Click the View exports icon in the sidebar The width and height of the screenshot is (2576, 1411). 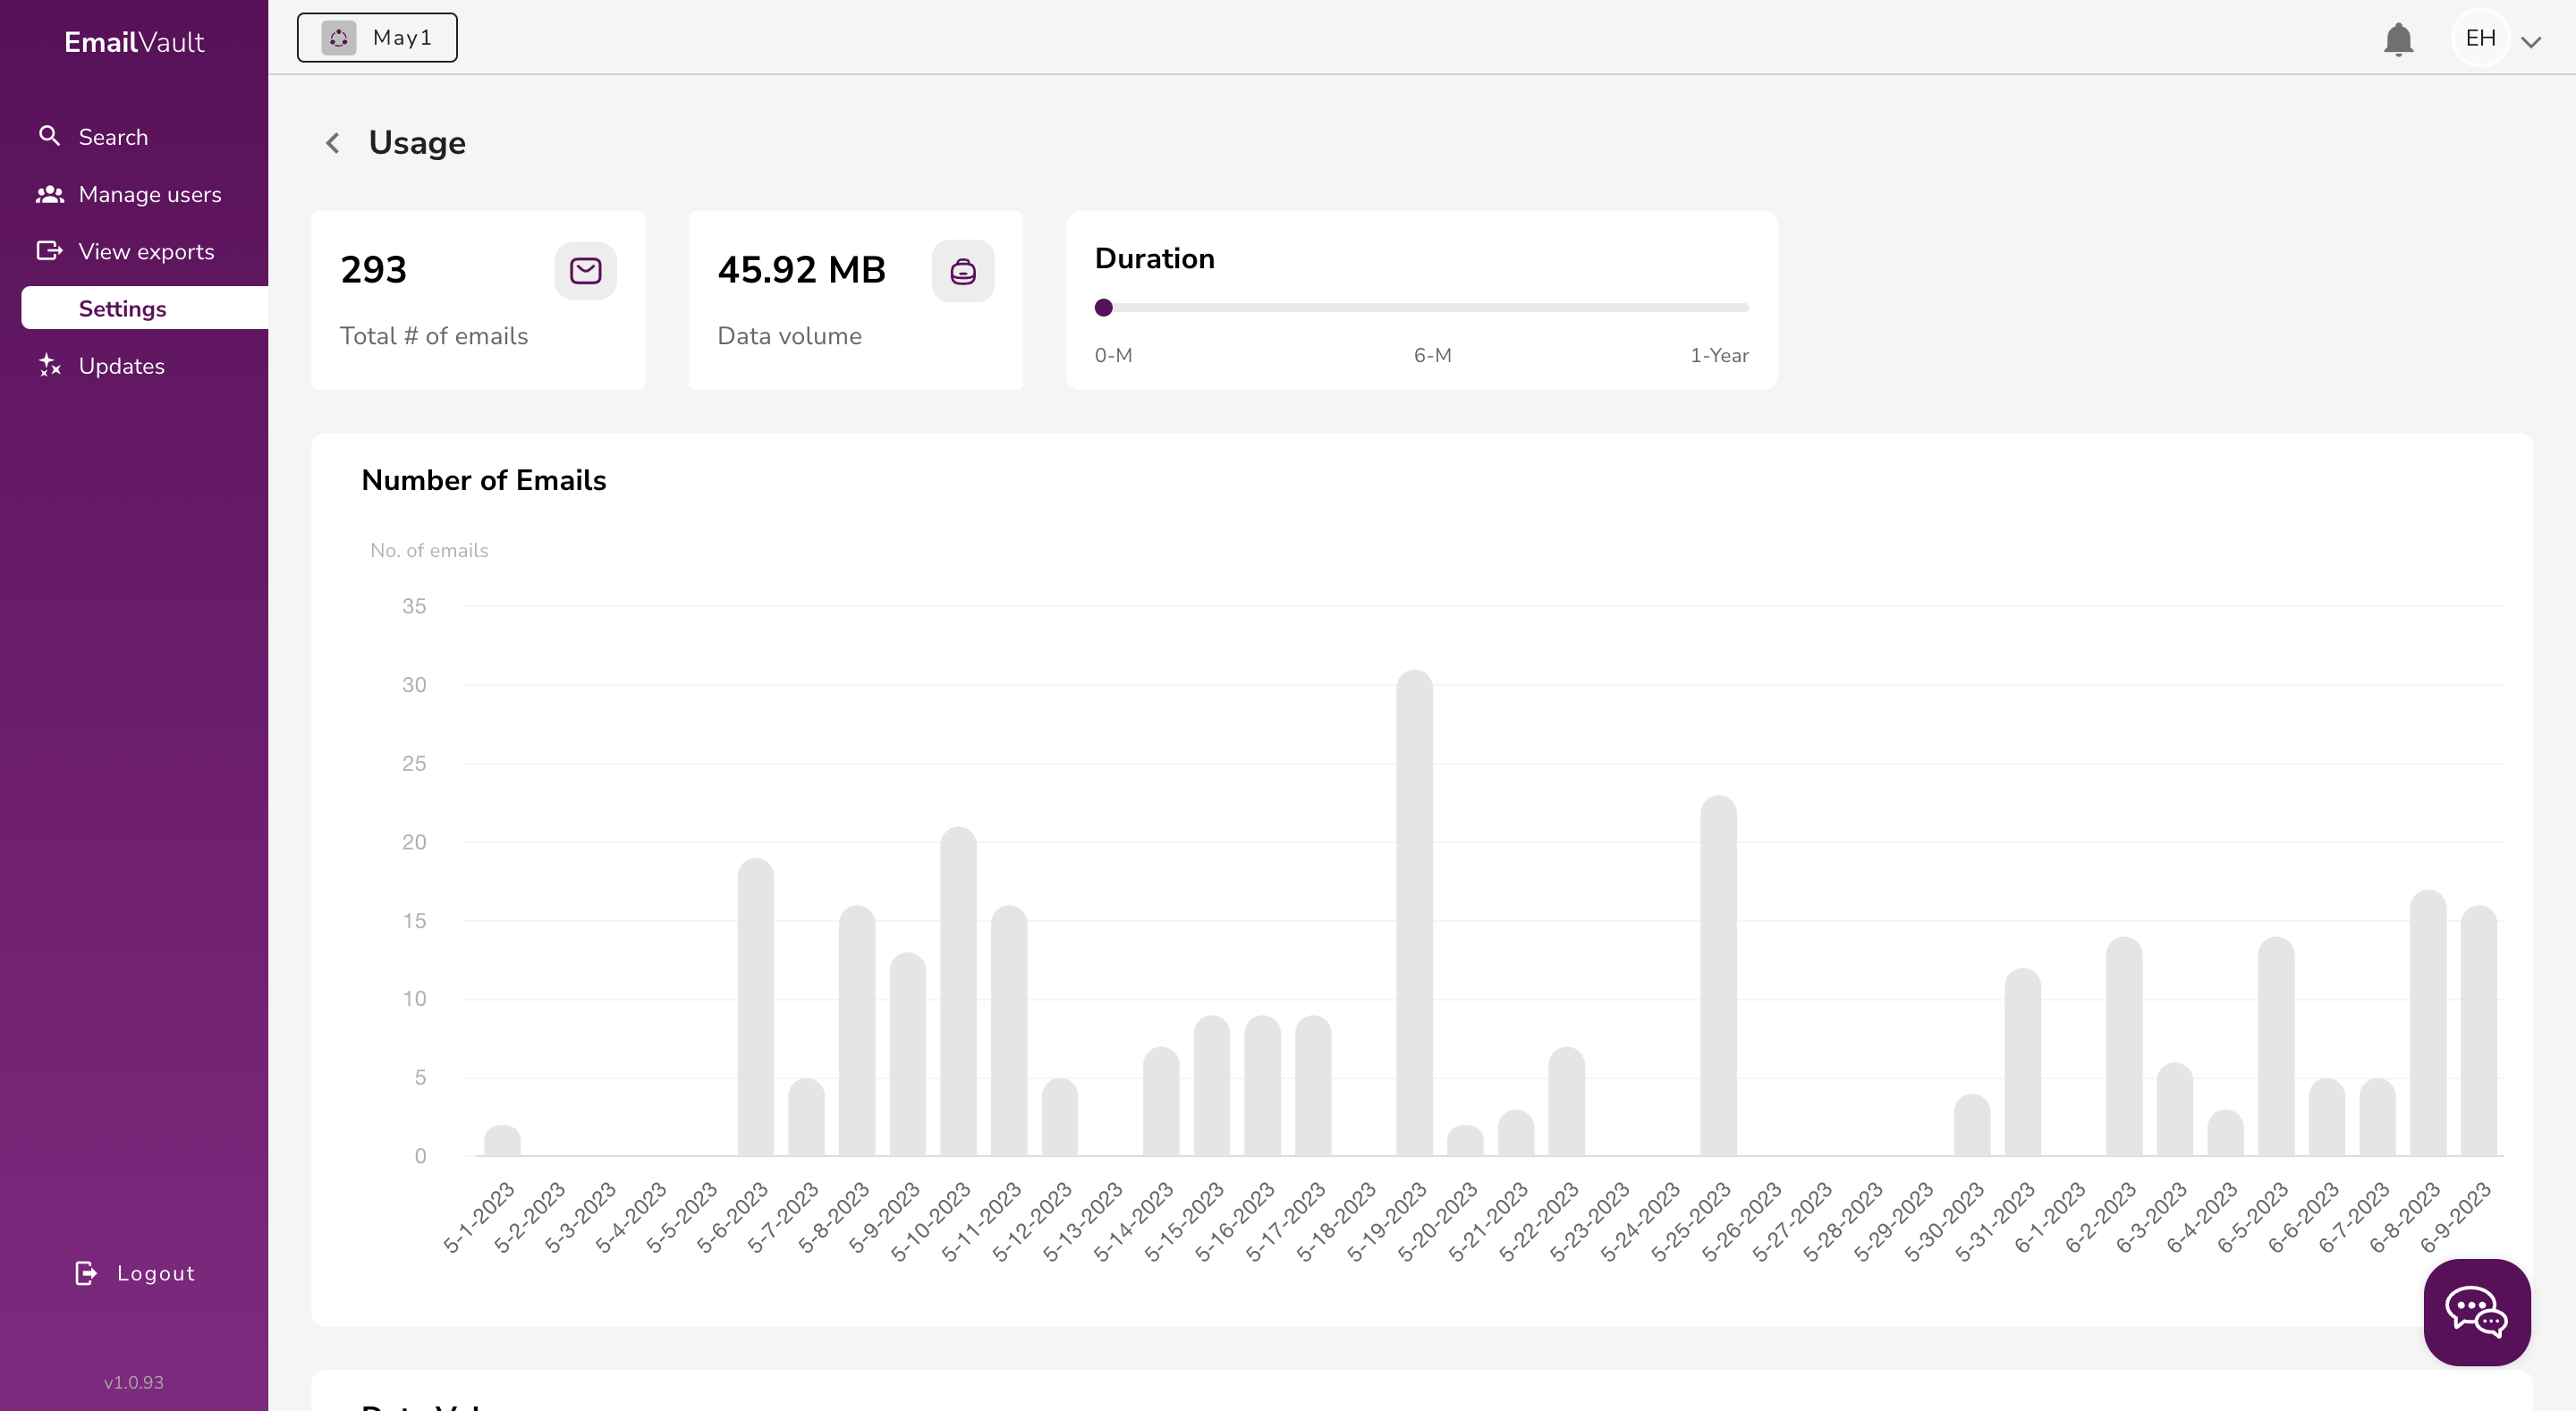click(x=49, y=251)
